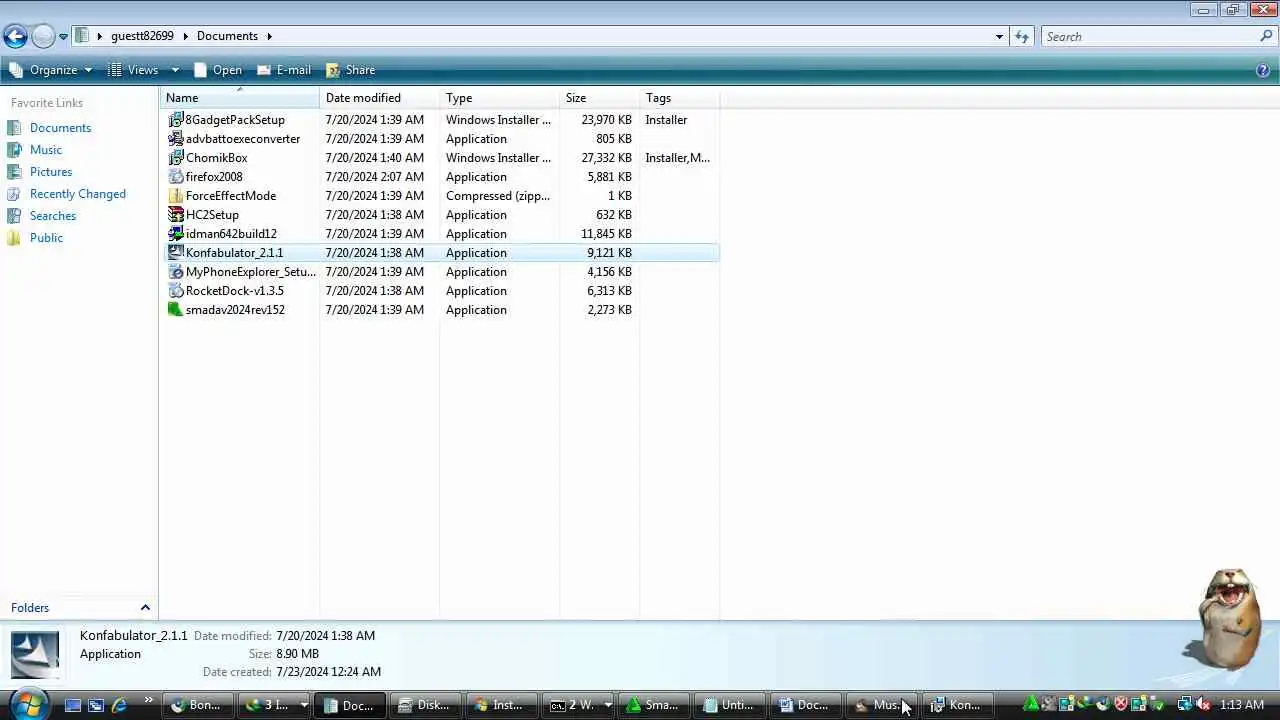
Task: Open the arrow after guestt82699 in address bar
Action: click(185, 36)
